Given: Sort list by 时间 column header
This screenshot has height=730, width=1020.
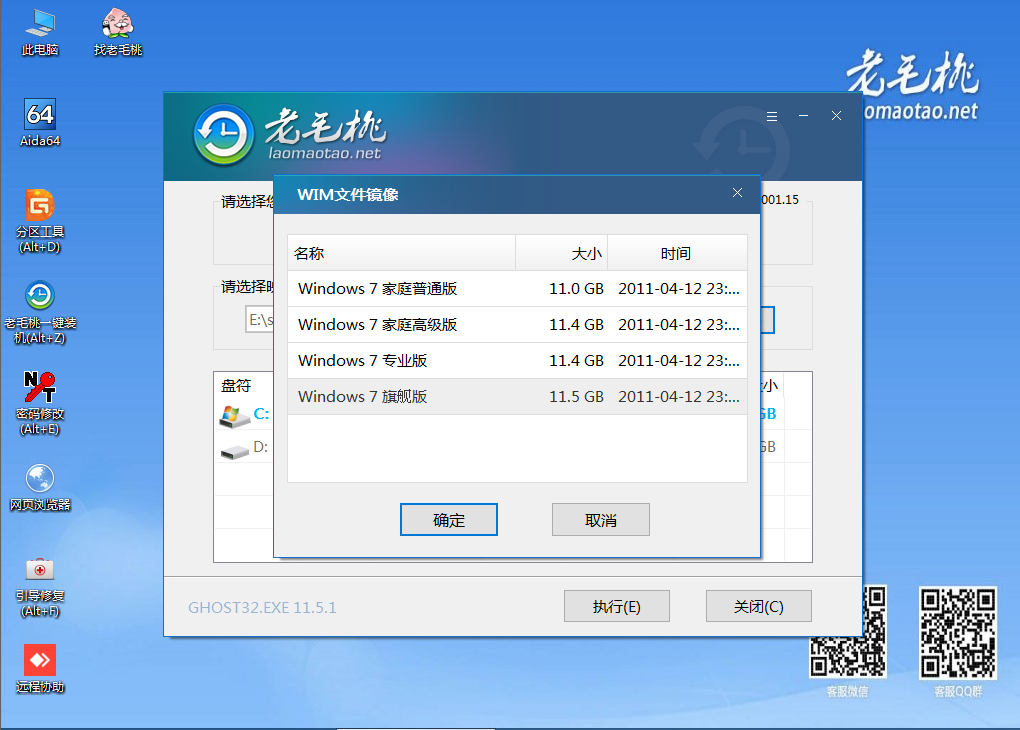Looking at the screenshot, I should tap(677, 253).
